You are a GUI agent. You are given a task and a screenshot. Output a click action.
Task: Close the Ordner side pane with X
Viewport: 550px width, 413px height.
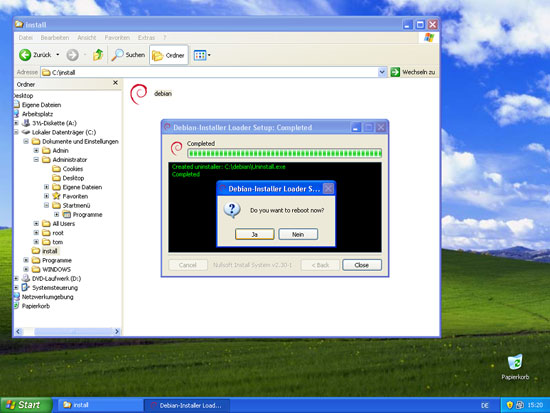[x=115, y=83]
